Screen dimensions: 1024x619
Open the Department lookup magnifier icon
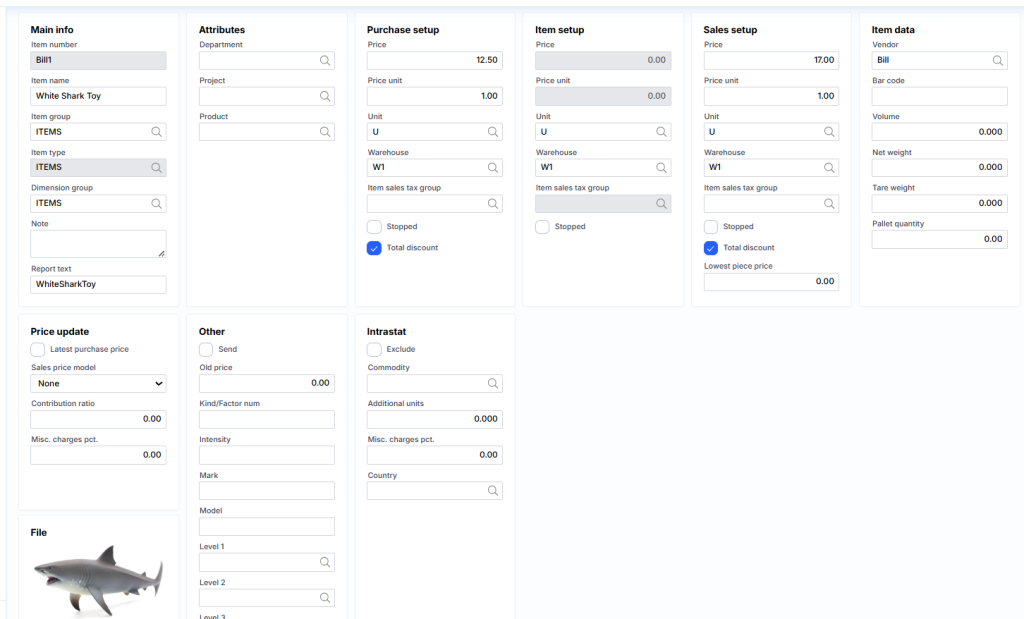click(325, 61)
